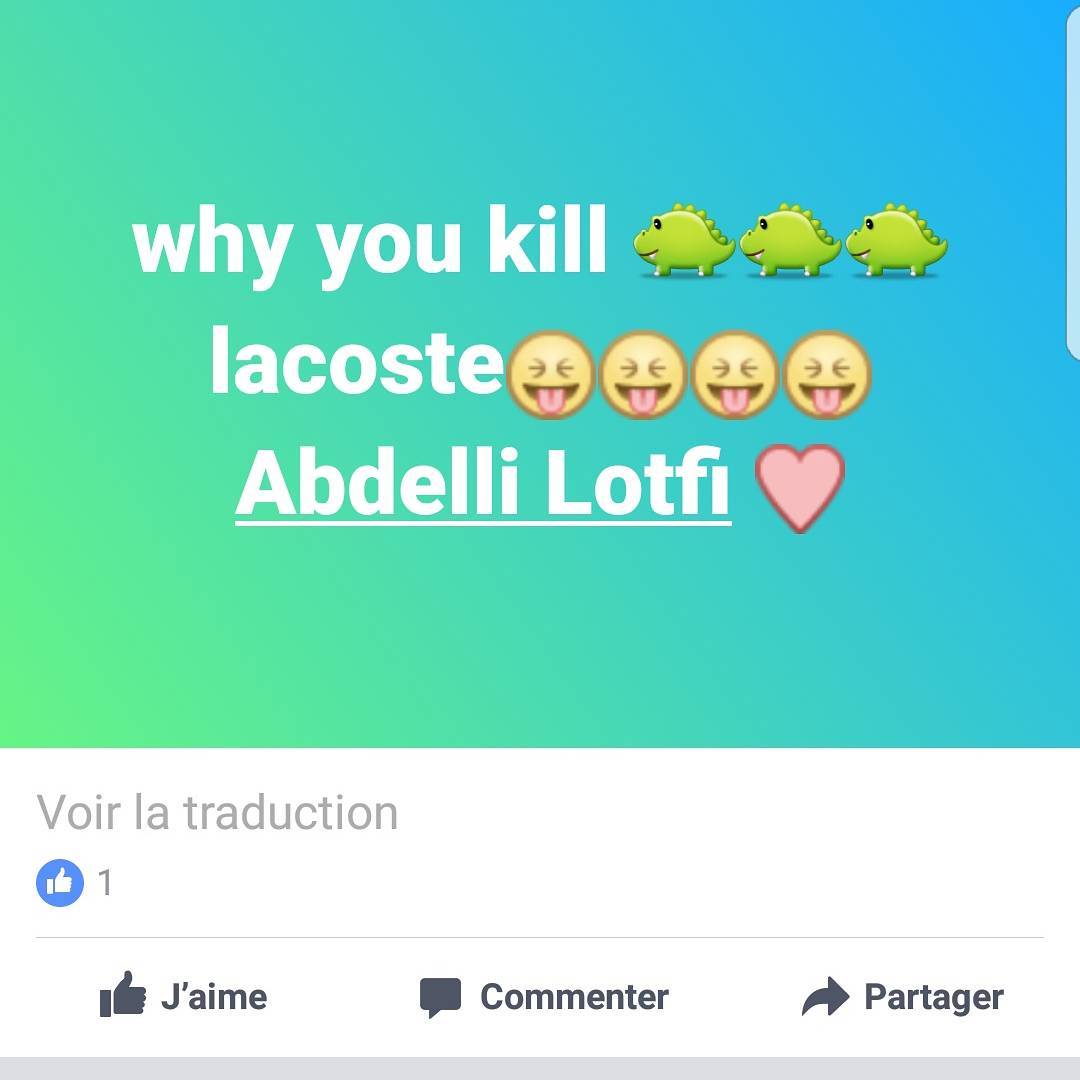Open the tagged Abdelli Lotfi profile link

[x=483, y=484]
